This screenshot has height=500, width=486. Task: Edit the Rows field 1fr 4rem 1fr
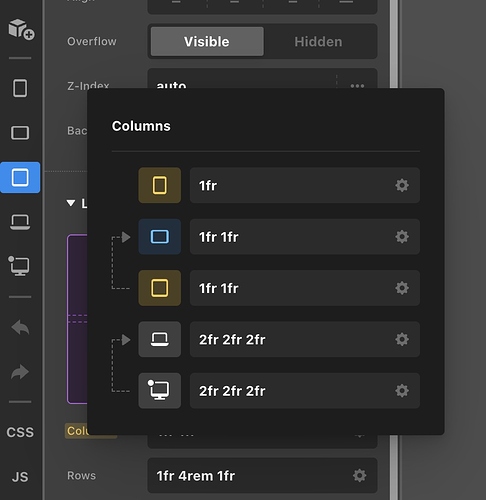point(262,476)
